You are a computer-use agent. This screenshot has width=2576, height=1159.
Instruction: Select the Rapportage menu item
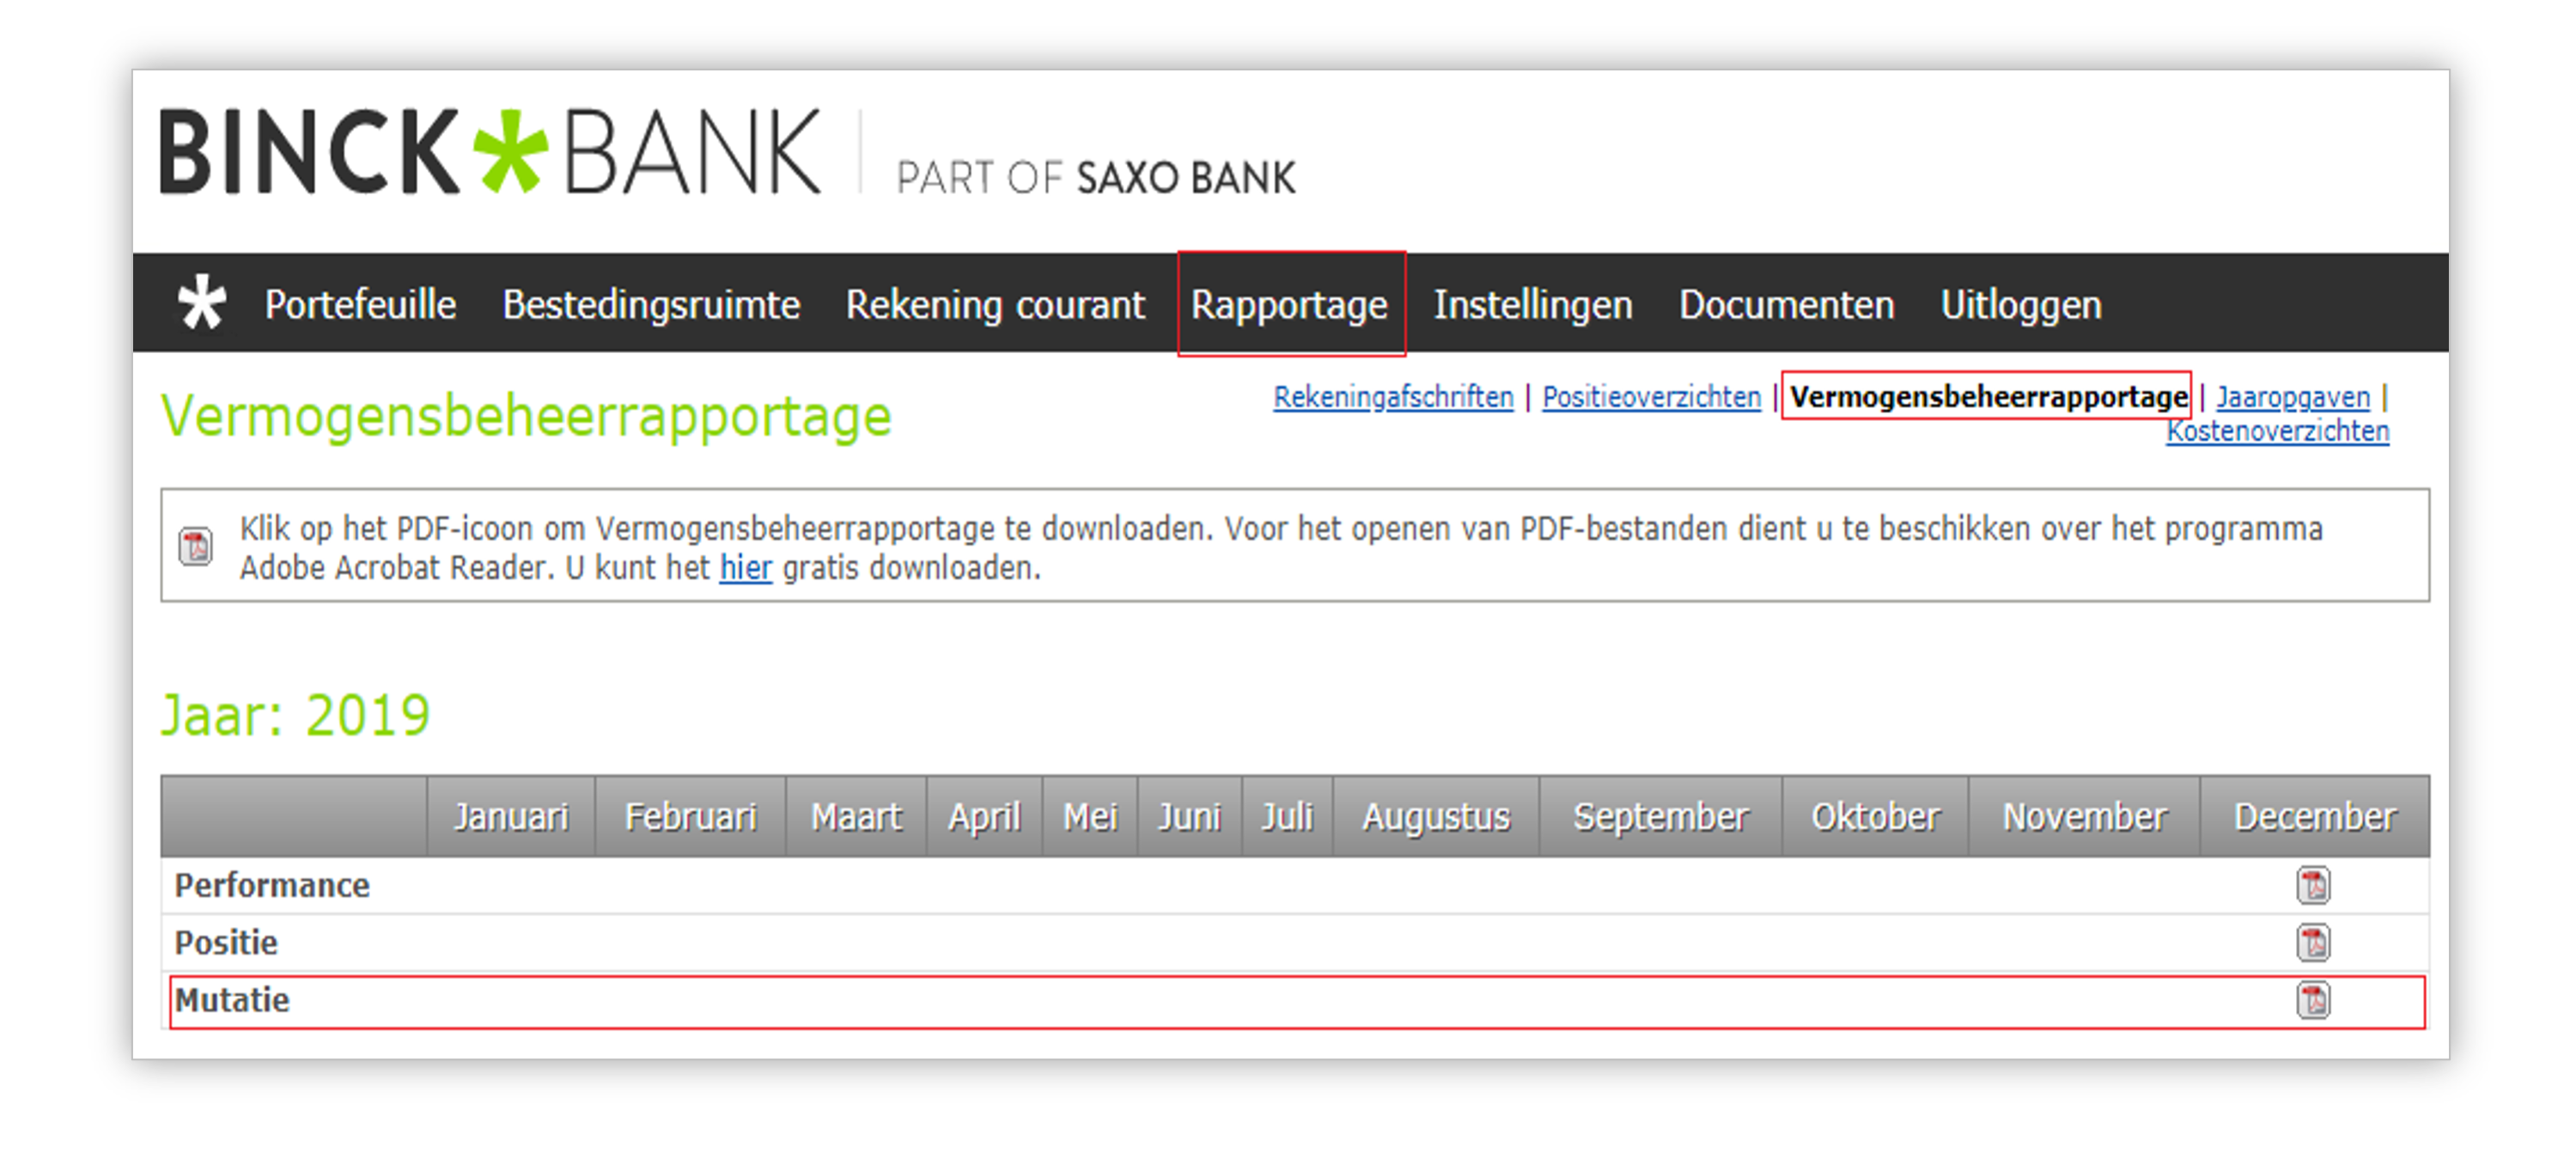point(1290,304)
